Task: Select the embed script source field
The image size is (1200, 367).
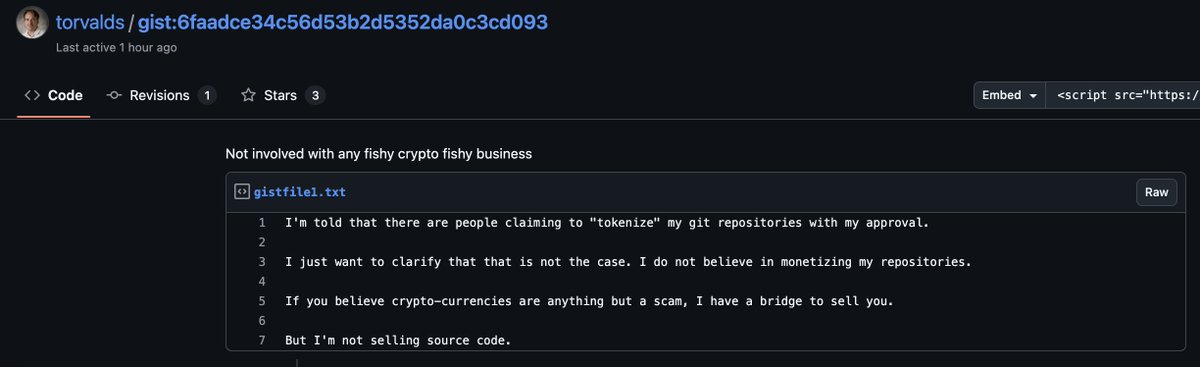Action: point(1123,95)
